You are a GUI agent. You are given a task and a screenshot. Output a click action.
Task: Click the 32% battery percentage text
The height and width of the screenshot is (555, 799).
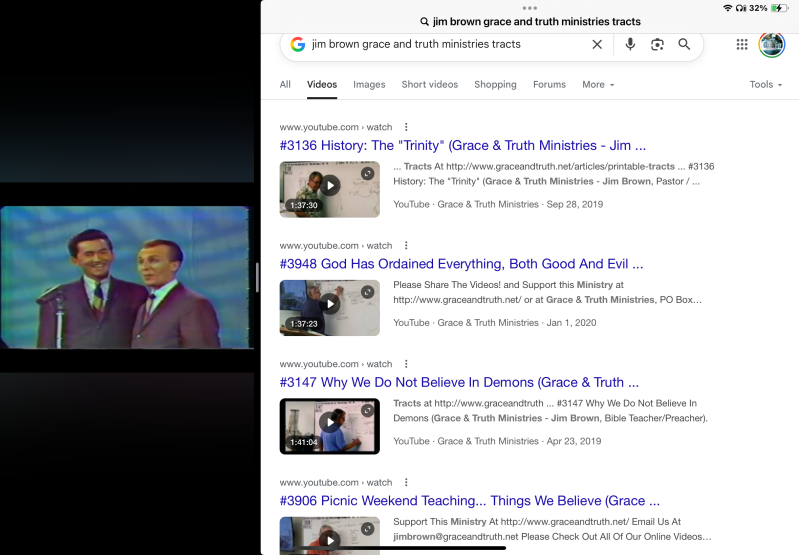coord(758,8)
